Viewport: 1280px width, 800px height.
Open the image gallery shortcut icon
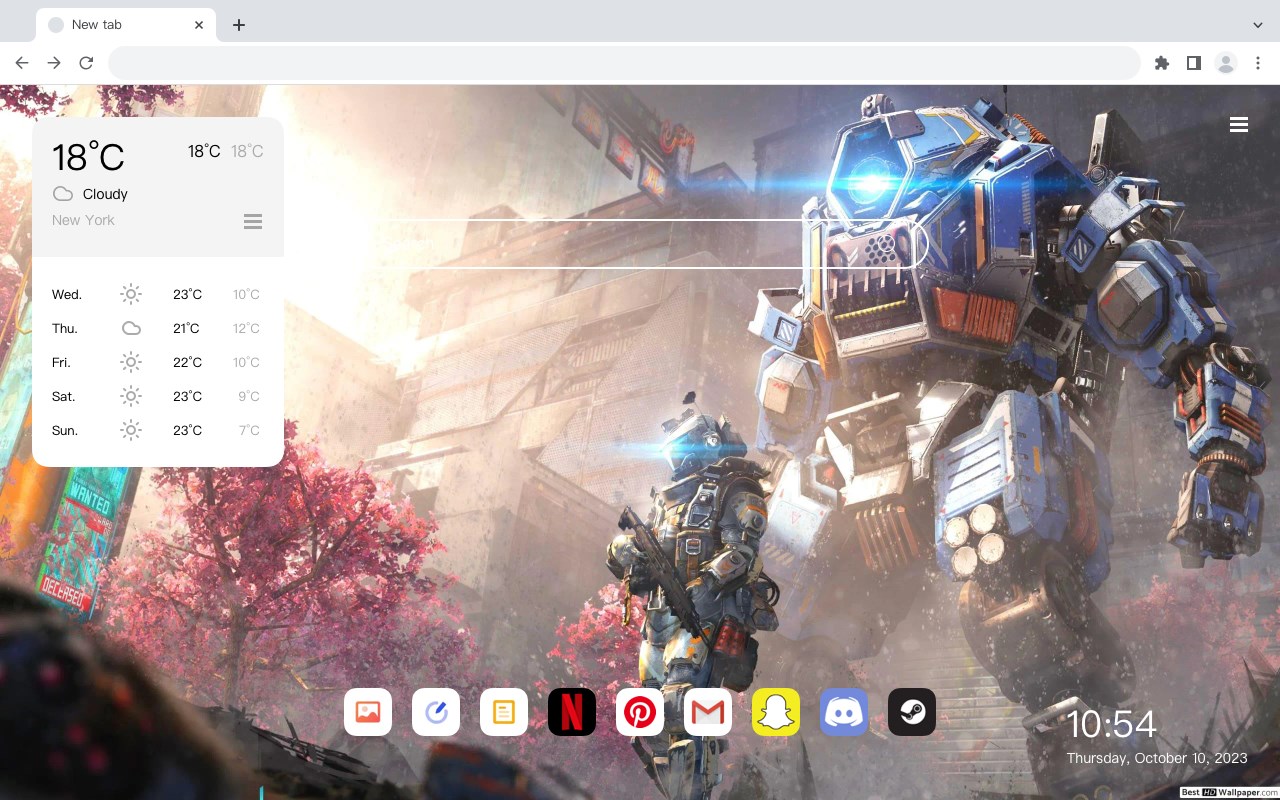pos(368,712)
